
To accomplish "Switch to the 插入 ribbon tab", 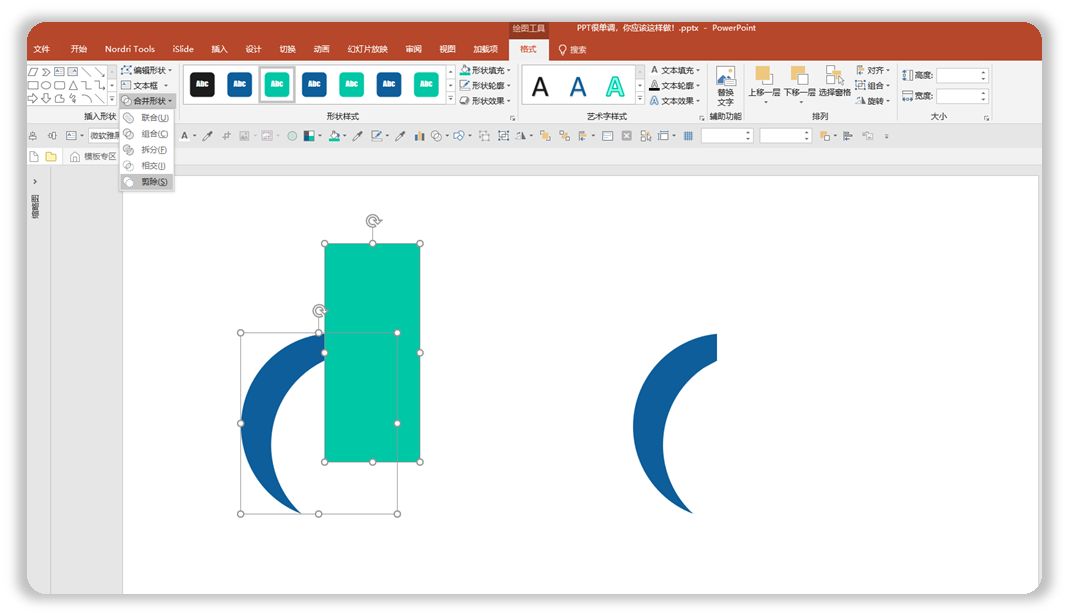I will [219, 49].
